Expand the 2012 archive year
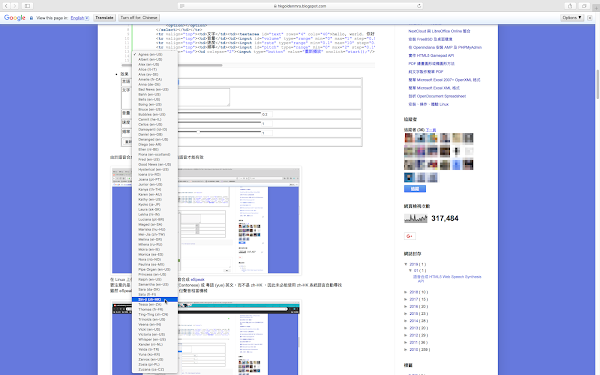 406,335
